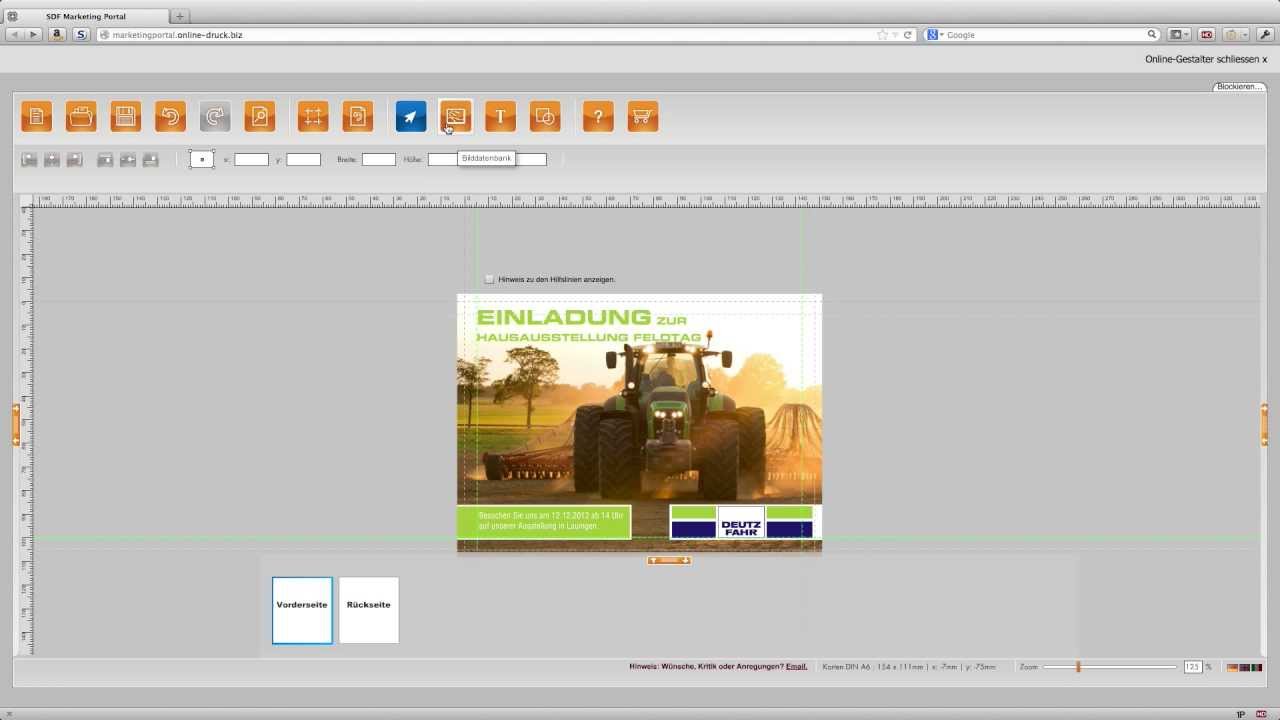The width and height of the screenshot is (1280, 720).
Task: Expand the right side panel handle
Action: (x=1264, y=424)
